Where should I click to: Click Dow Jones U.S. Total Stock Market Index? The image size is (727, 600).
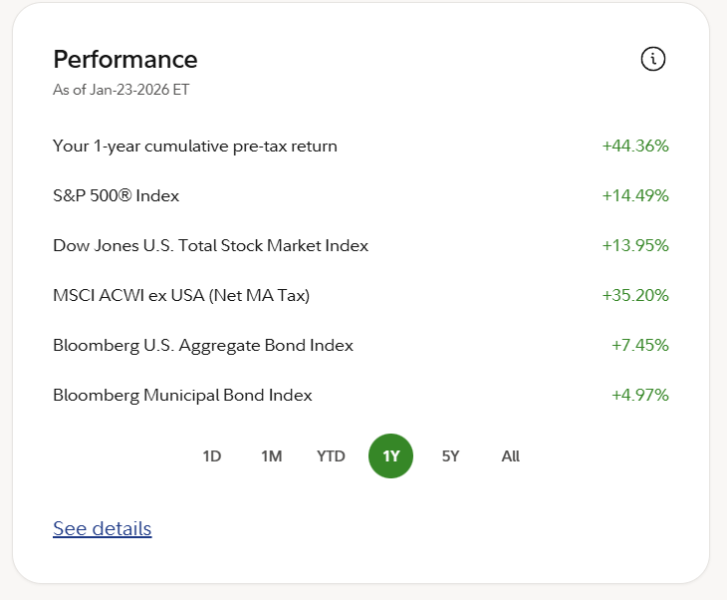click(210, 246)
